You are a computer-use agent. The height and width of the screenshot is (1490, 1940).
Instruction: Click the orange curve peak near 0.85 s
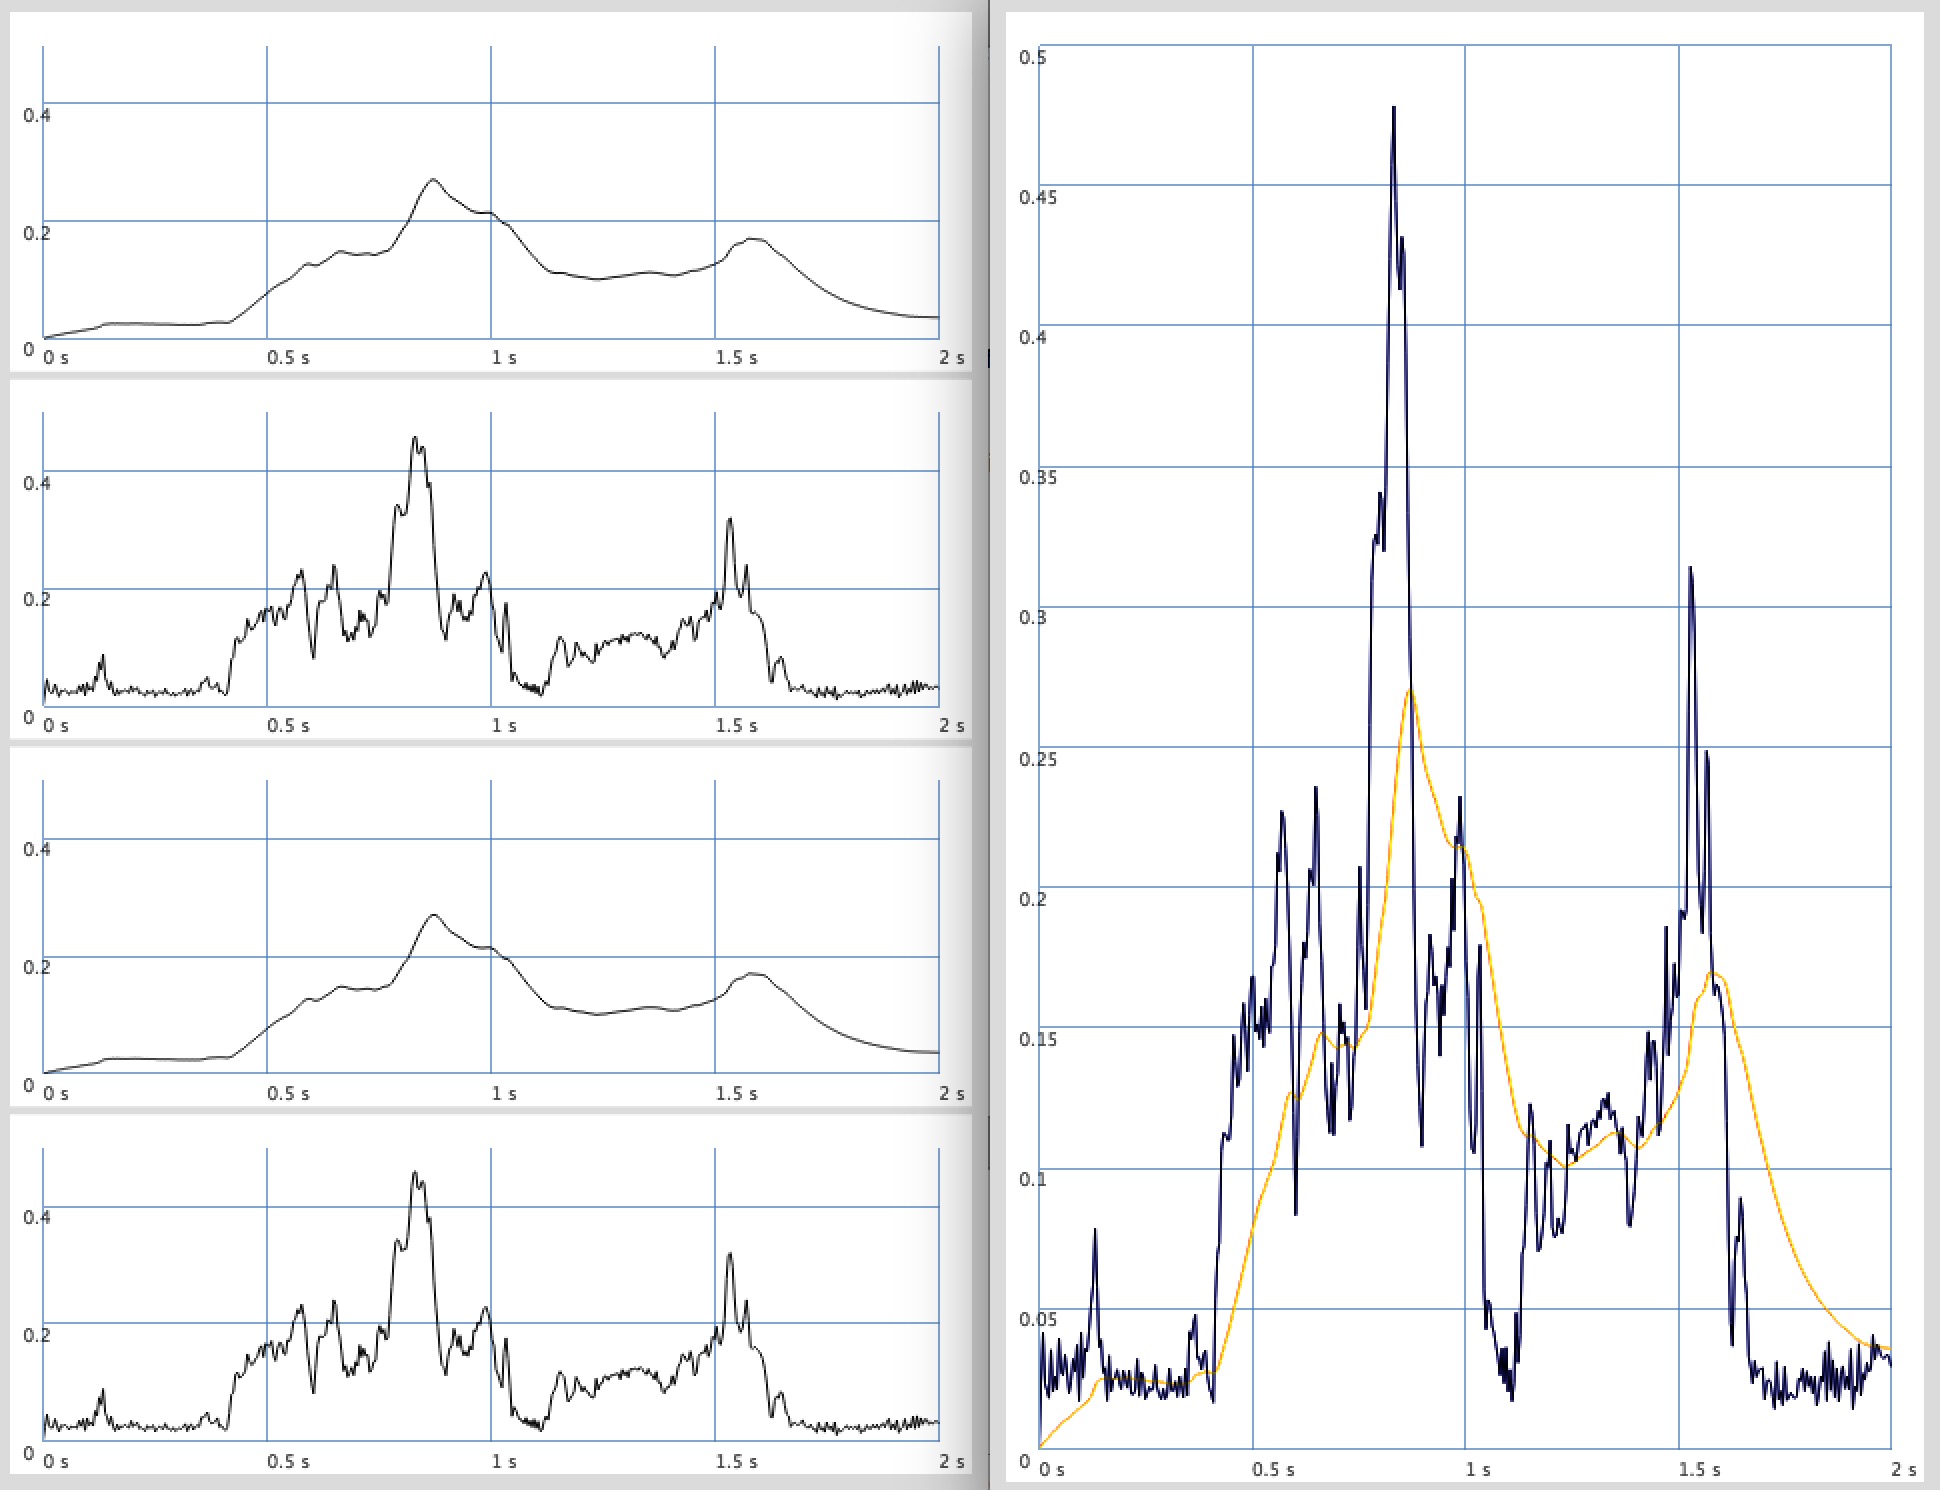pos(1408,690)
